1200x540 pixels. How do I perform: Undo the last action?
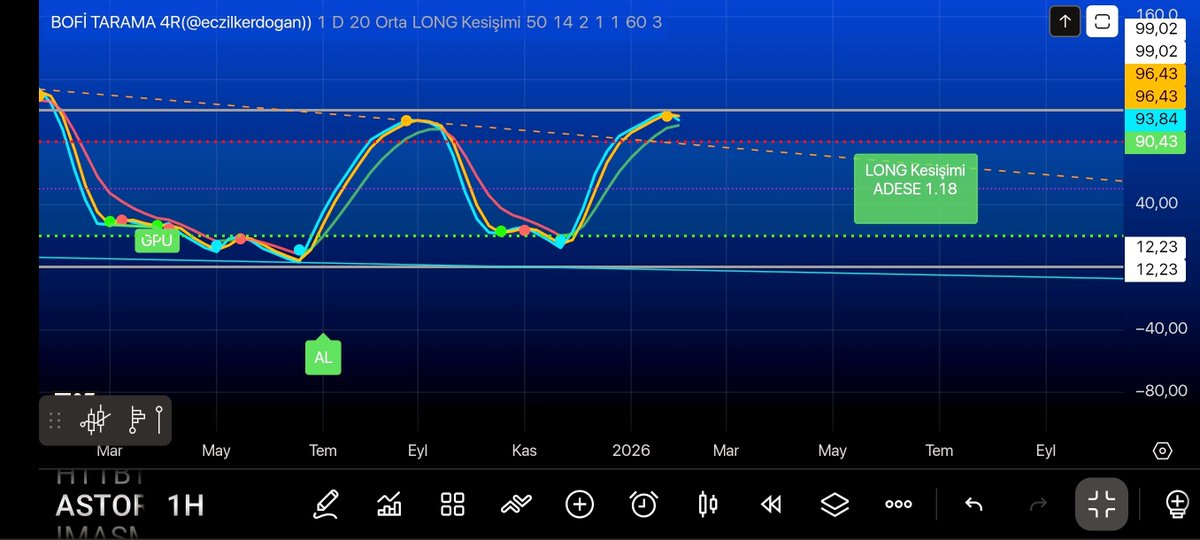click(973, 504)
